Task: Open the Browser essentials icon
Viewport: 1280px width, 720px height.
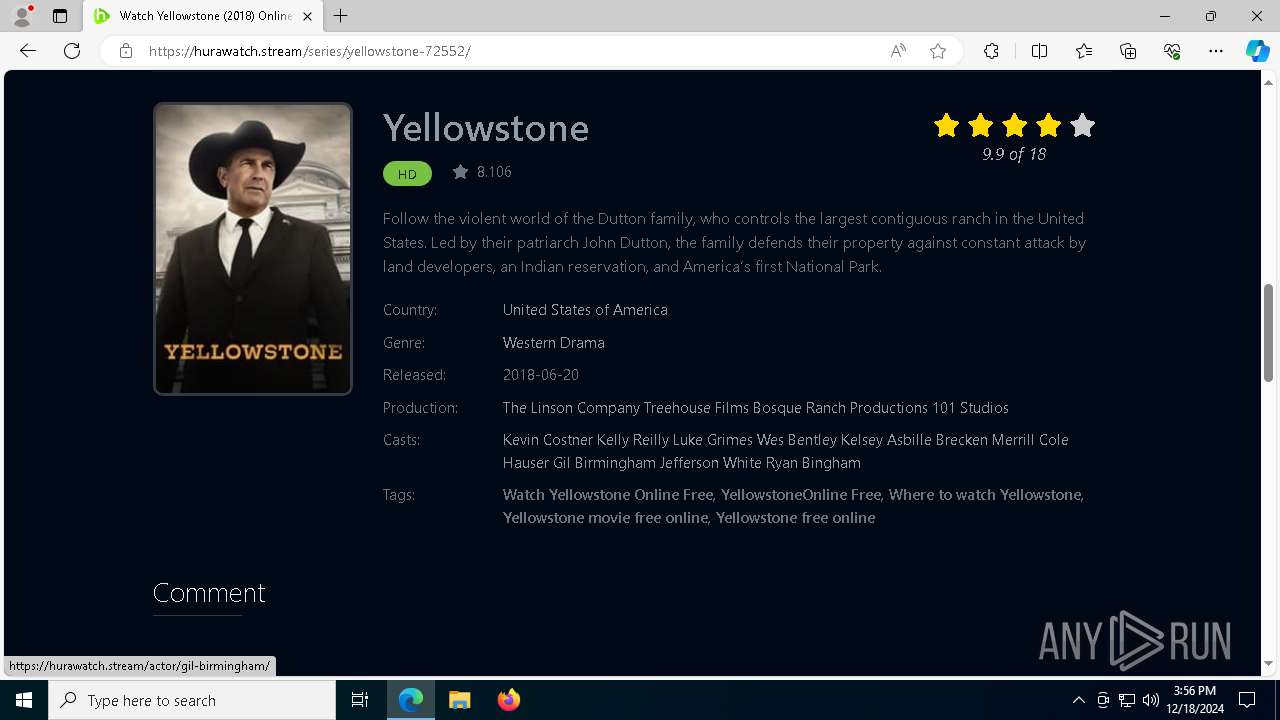Action: [1172, 51]
